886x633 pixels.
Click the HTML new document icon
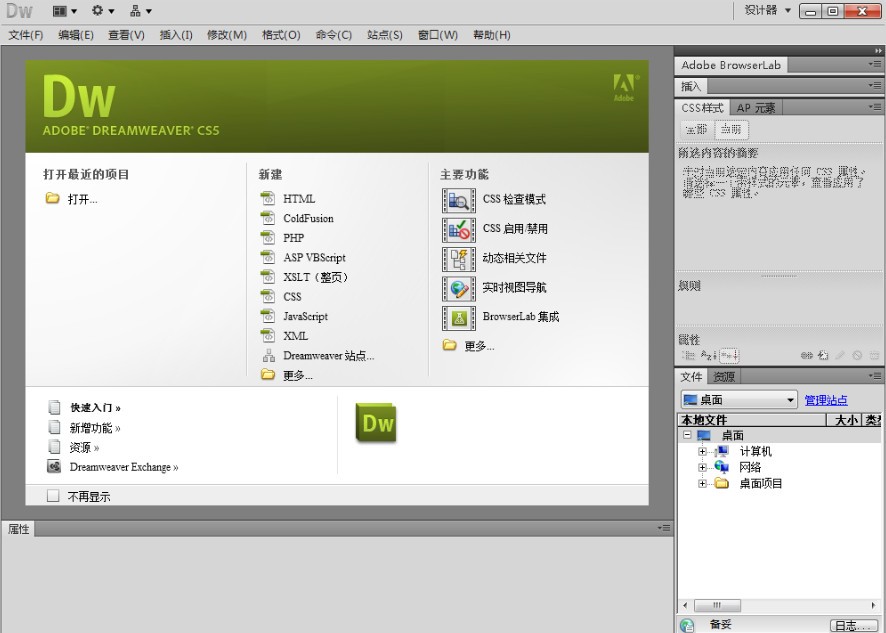point(268,198)
